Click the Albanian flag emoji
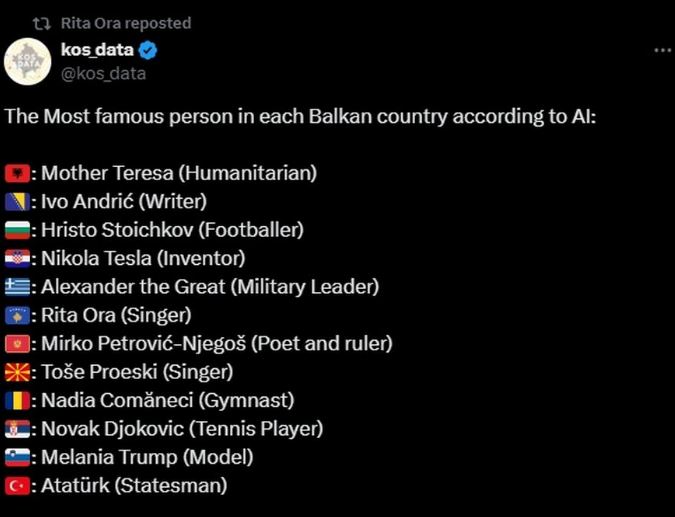675x517 pixels. [x=17, y=174]
